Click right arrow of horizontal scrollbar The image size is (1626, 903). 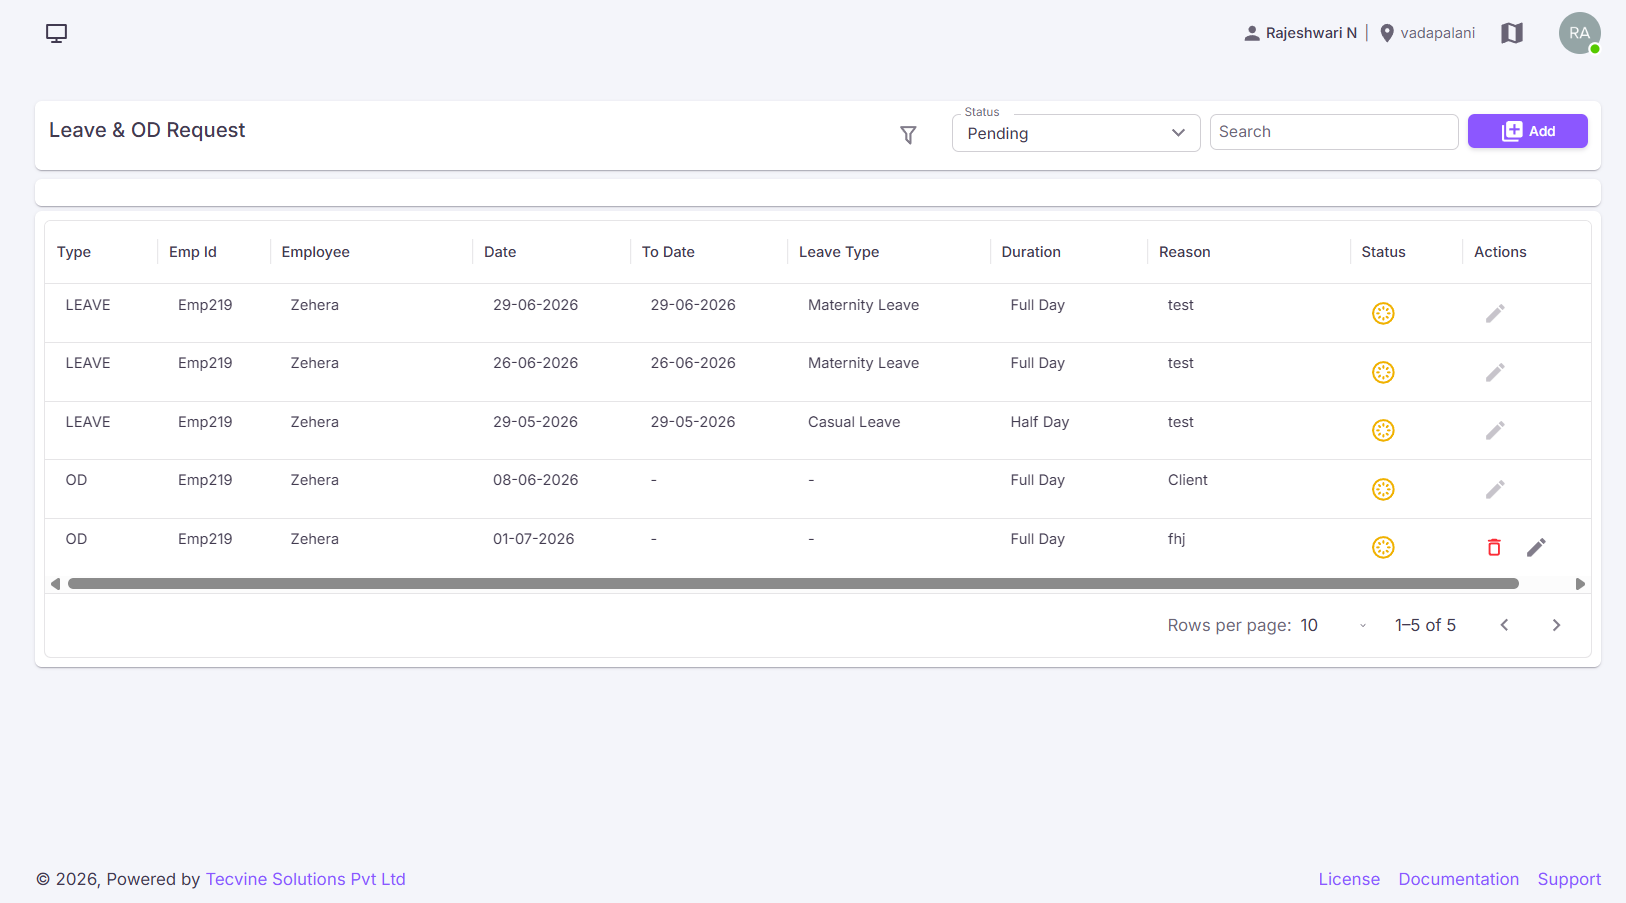pyautogui.click(x=1580, y=584)
